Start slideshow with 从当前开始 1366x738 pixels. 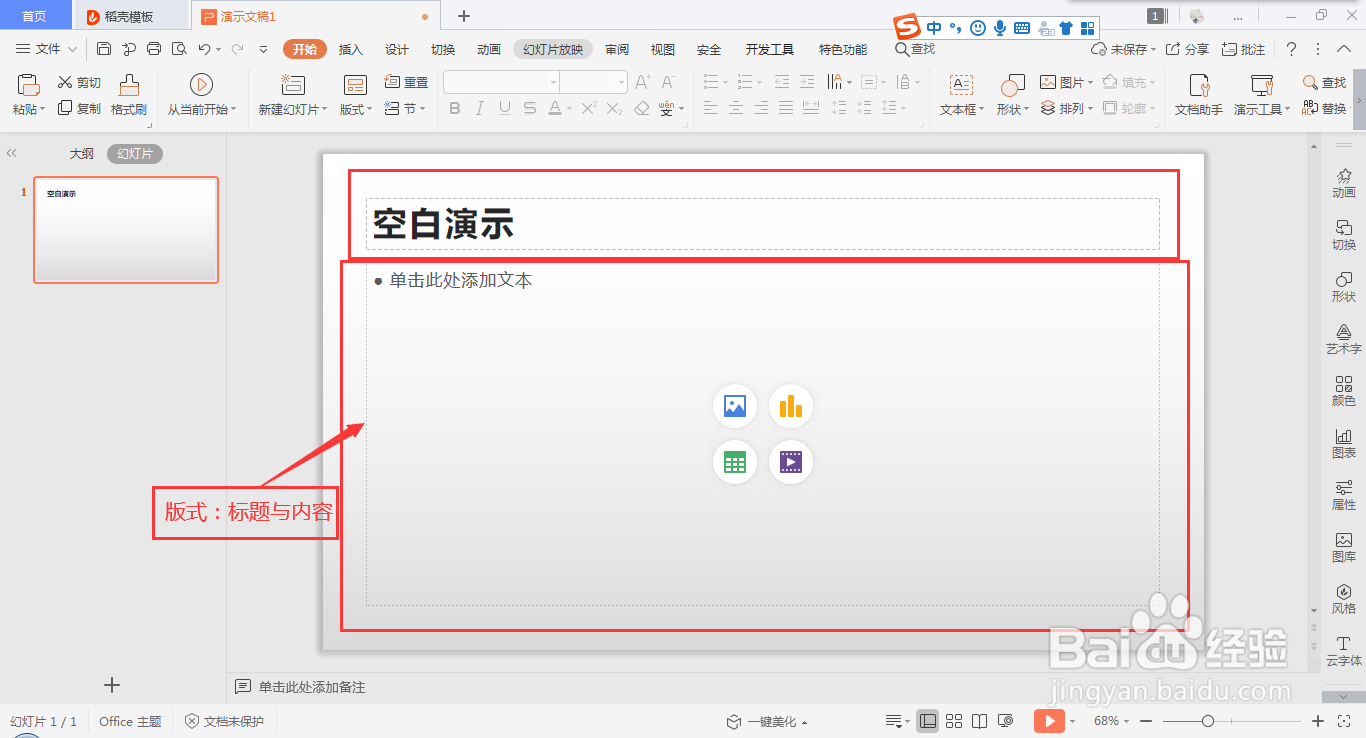[x=200, y=95]
